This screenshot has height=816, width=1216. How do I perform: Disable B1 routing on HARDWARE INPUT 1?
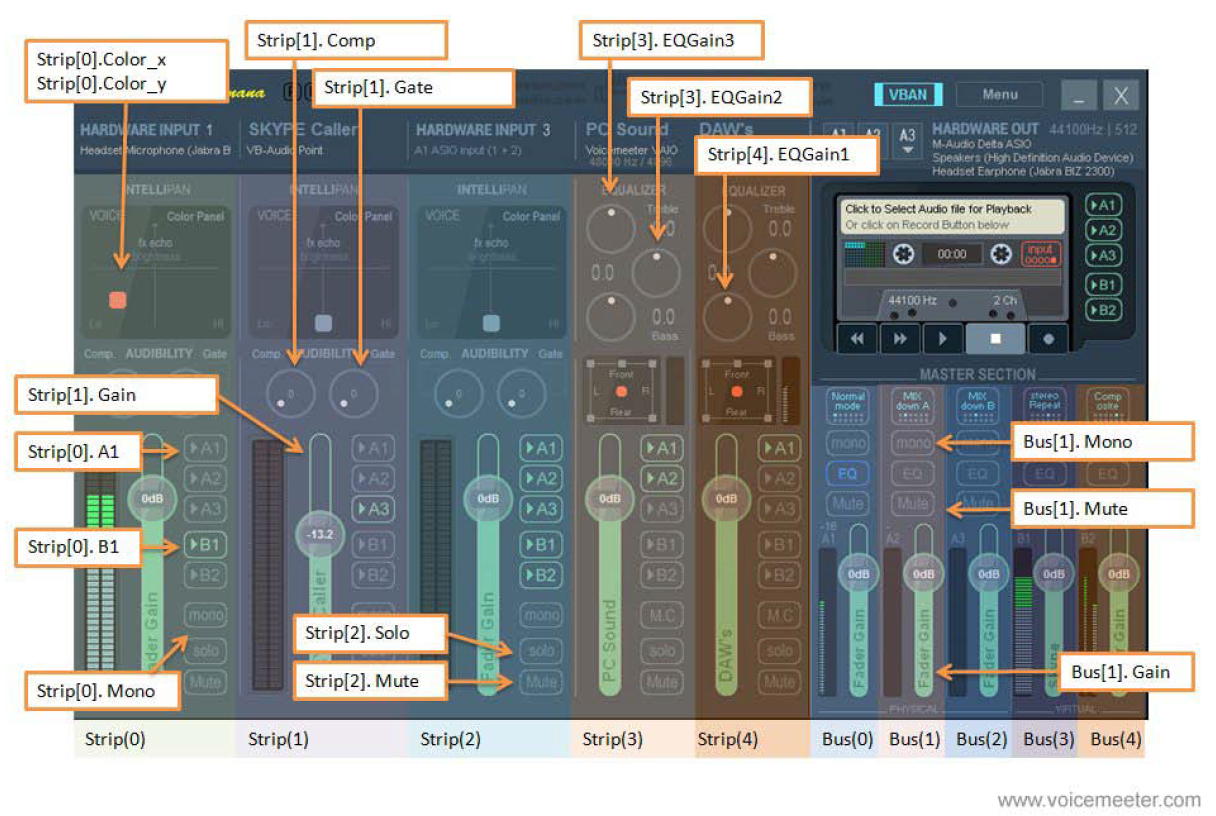coord(205,545)
